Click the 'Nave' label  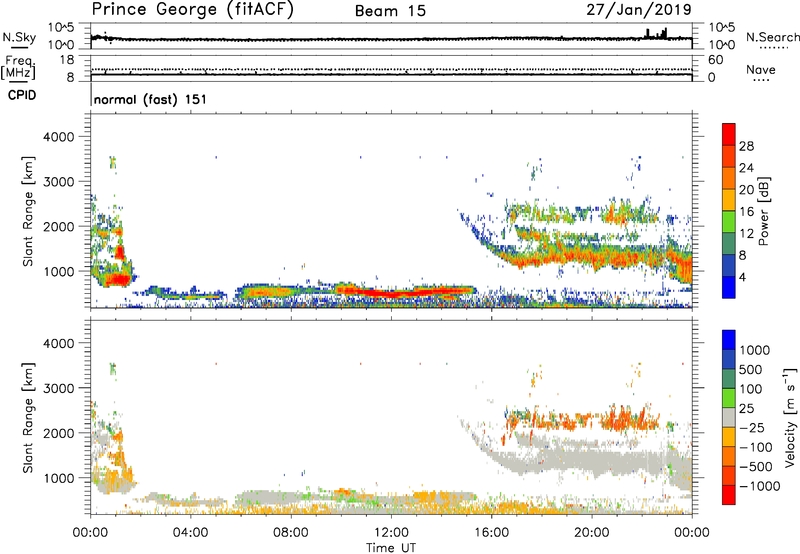761,70
